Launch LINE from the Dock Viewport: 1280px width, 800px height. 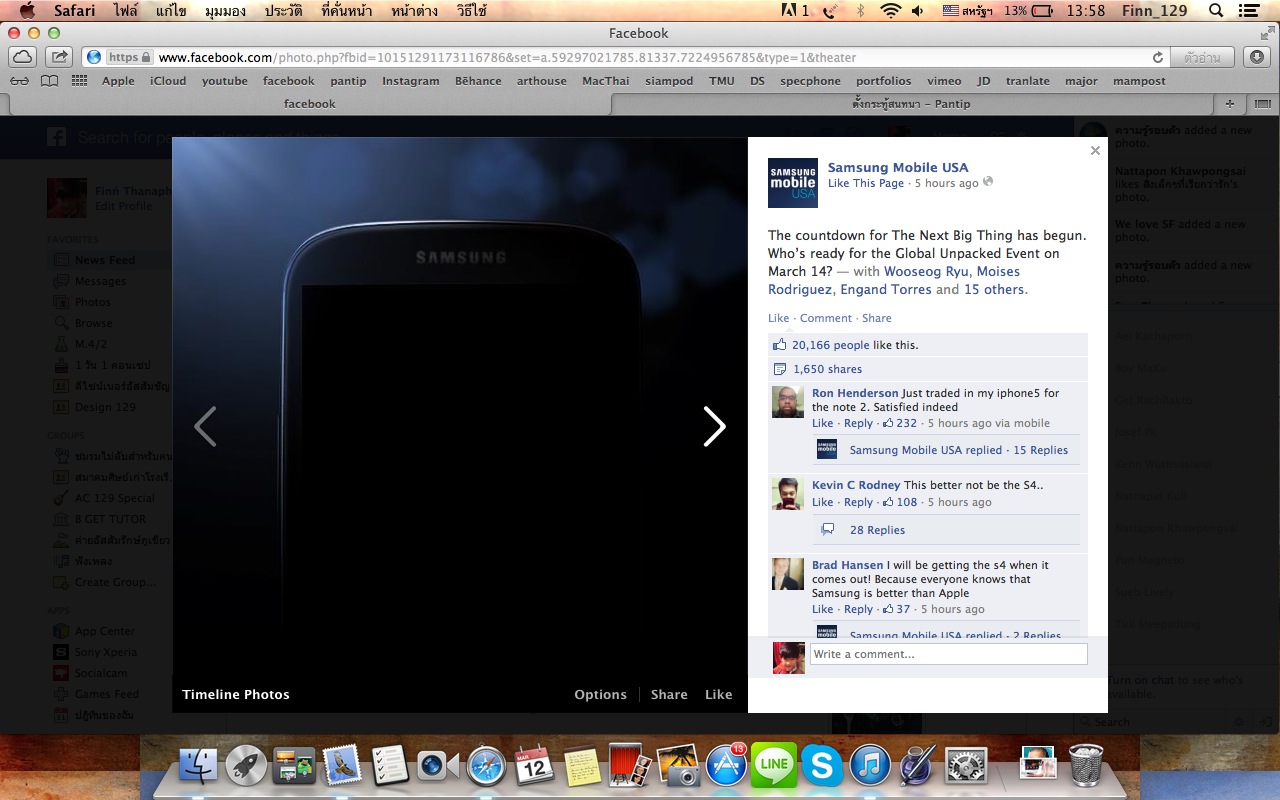tap(774, 766)
